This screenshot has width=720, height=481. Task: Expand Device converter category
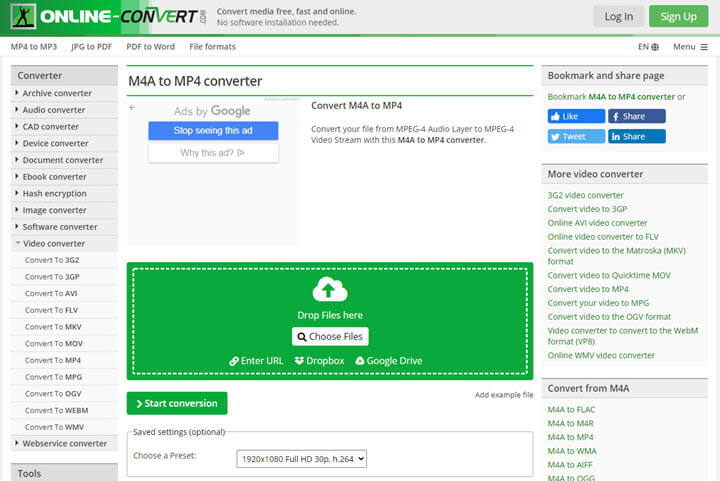pyautogui.click(x=64, y=144)
